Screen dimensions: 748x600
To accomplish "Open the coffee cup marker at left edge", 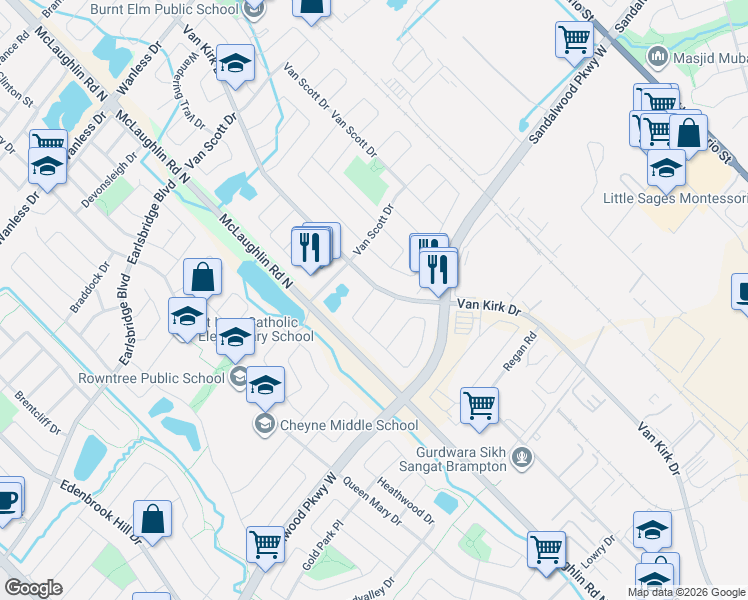I will [x=10, y=504].
